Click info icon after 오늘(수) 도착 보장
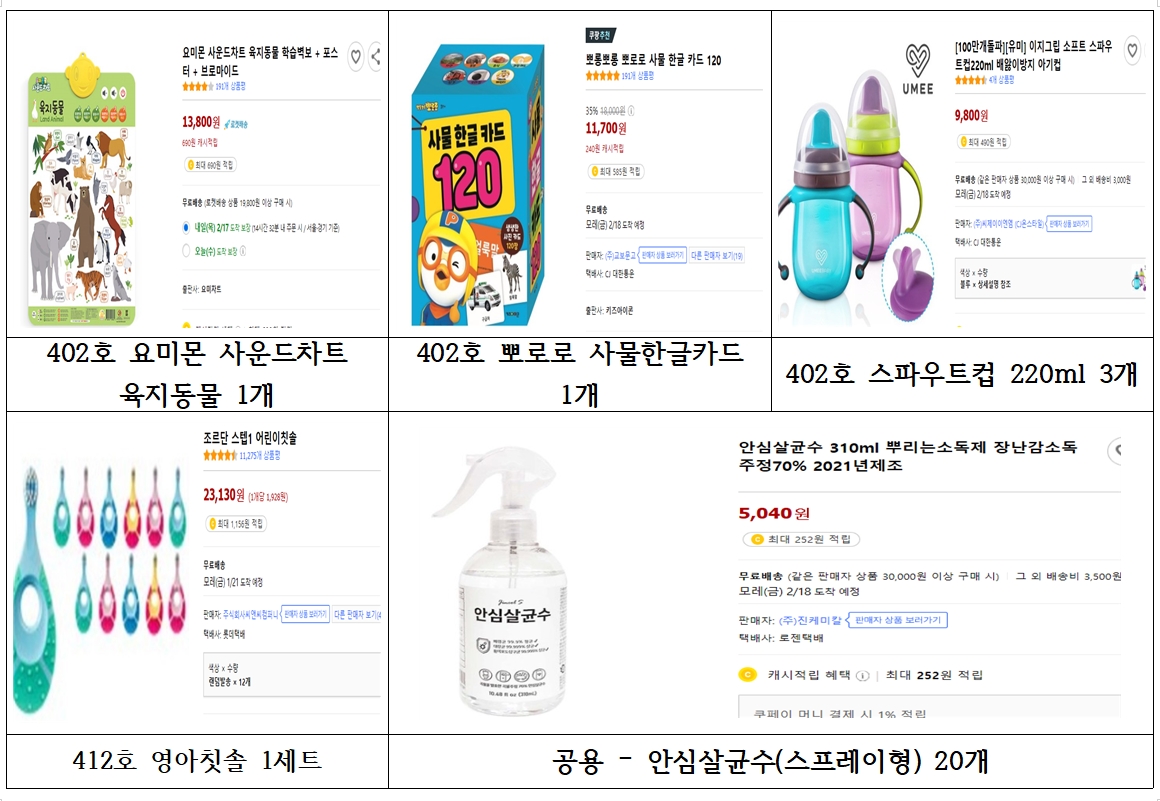The height and width of the screenshot is (801, 1160). click(x=243, y=251)
